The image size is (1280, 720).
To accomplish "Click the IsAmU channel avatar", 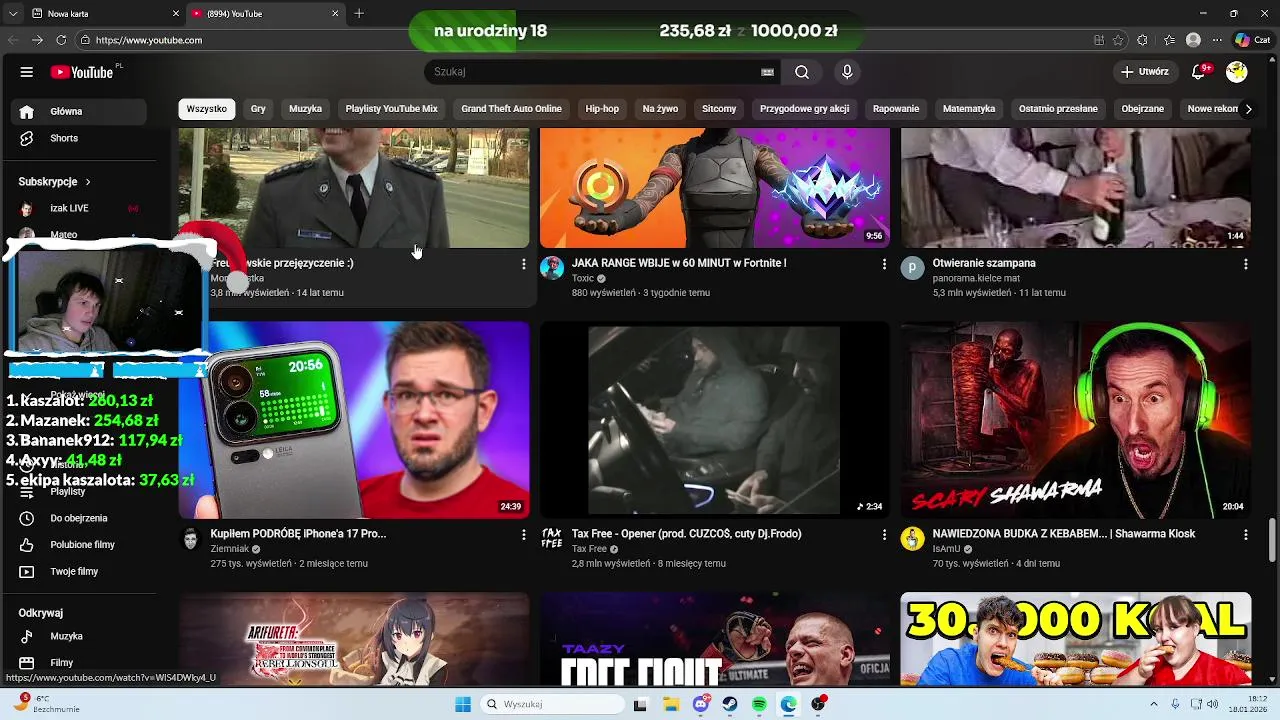I will click(913, 539).
